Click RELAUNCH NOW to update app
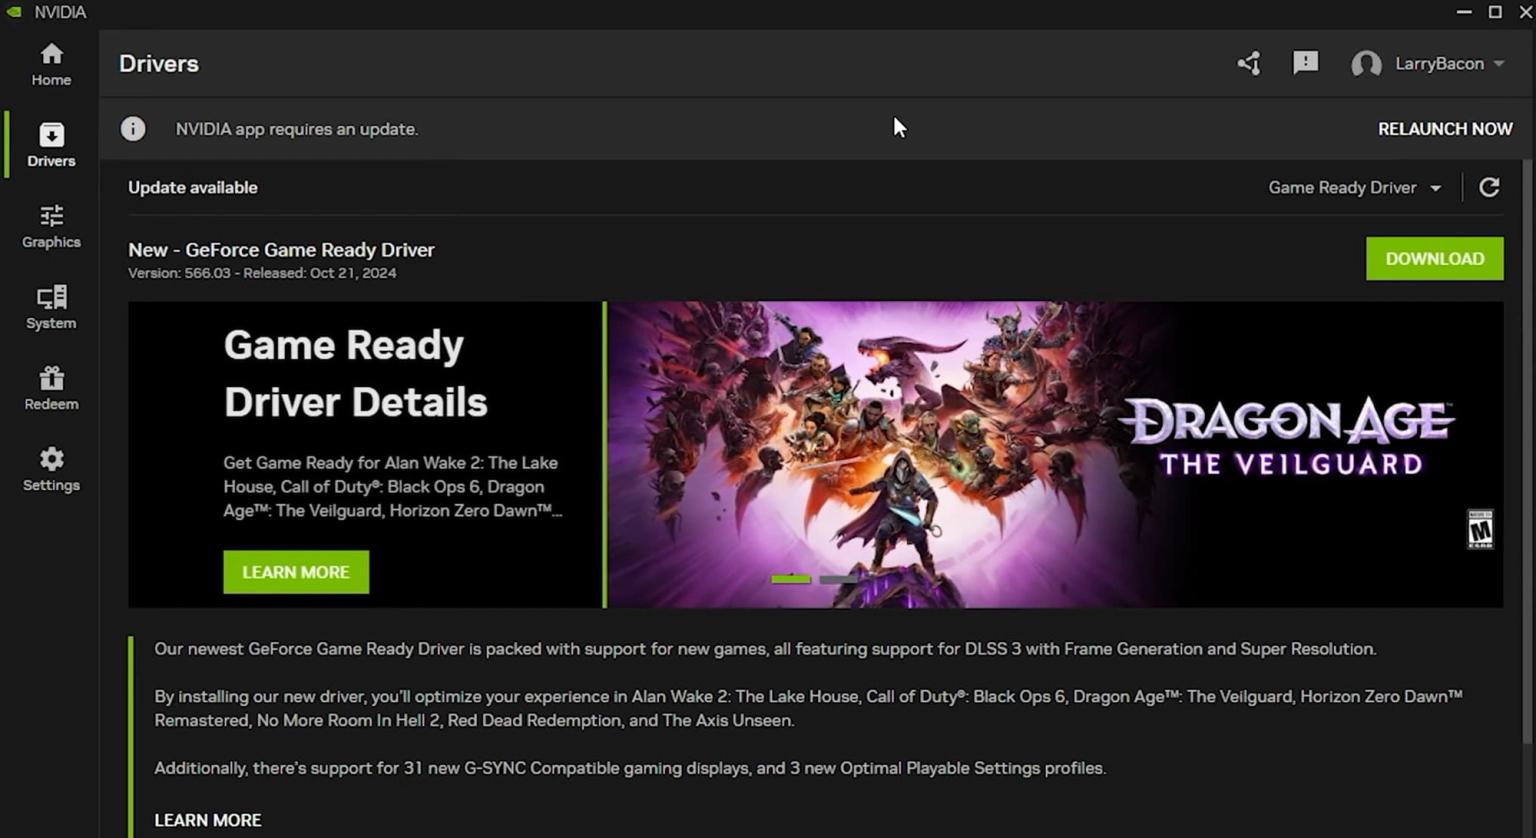 (1445, 129)
